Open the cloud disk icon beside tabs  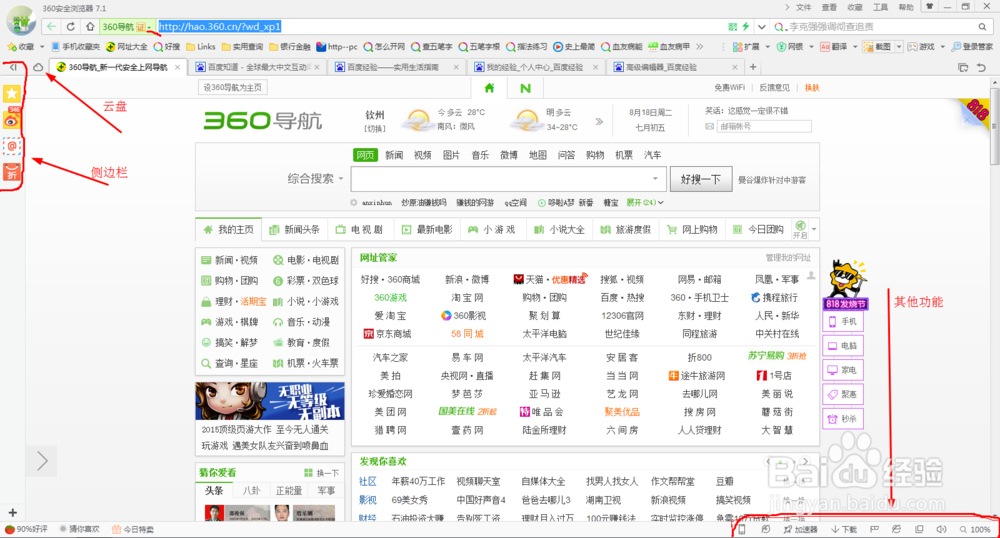click(x=38, y=67)
